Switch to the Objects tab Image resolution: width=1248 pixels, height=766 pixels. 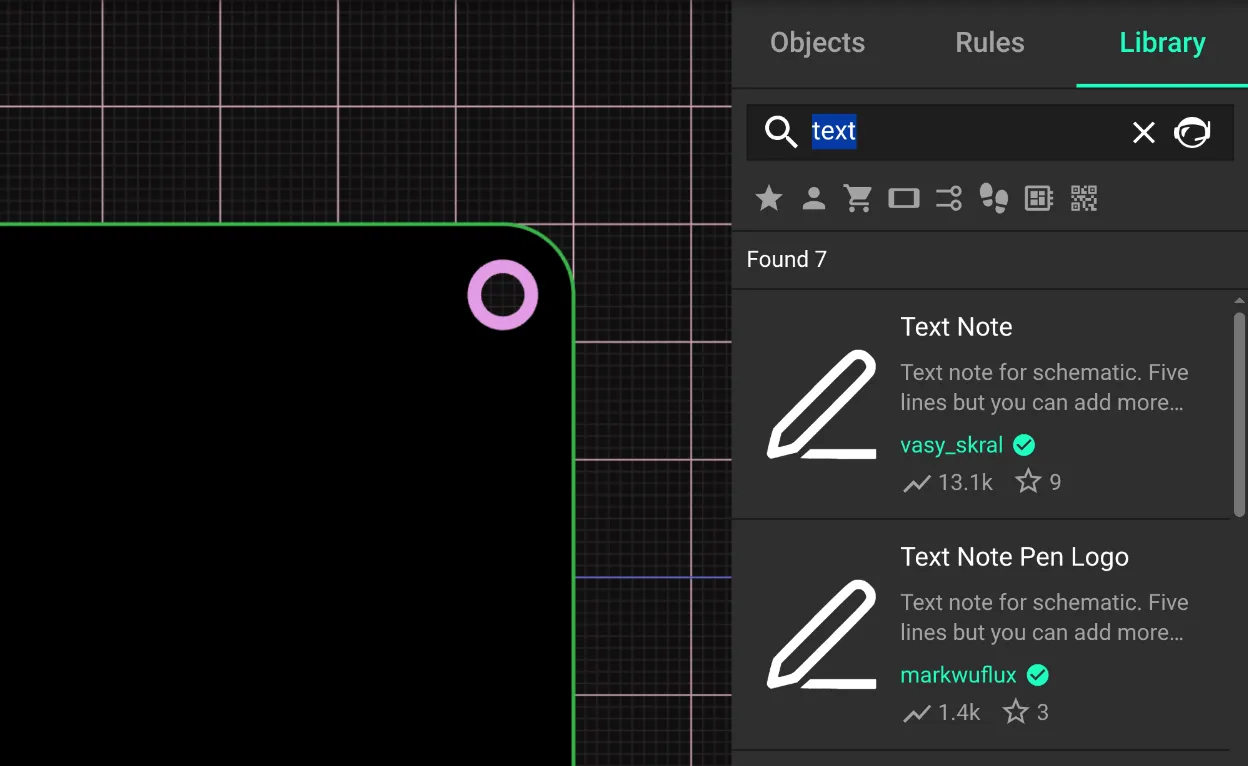(x=817, y=43)
